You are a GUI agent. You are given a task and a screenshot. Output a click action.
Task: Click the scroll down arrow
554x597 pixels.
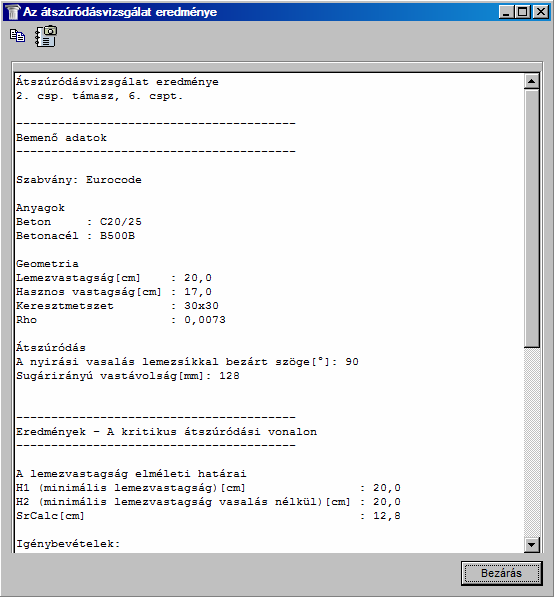531,544
